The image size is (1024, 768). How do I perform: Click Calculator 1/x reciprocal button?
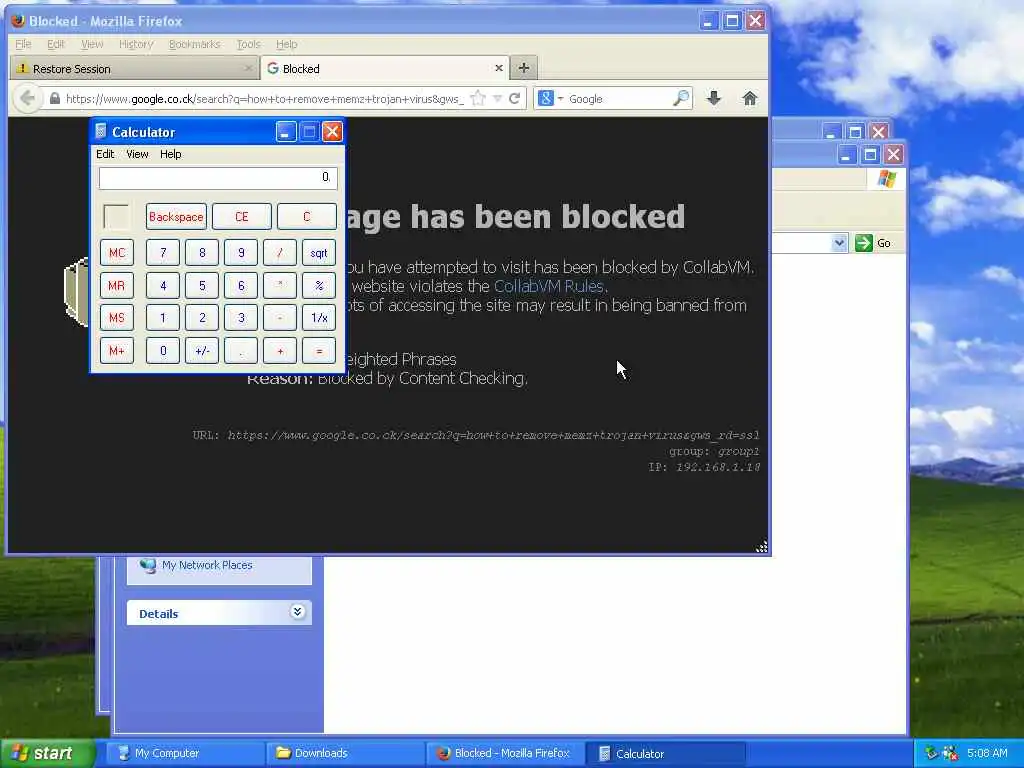(x=319, y=318)
